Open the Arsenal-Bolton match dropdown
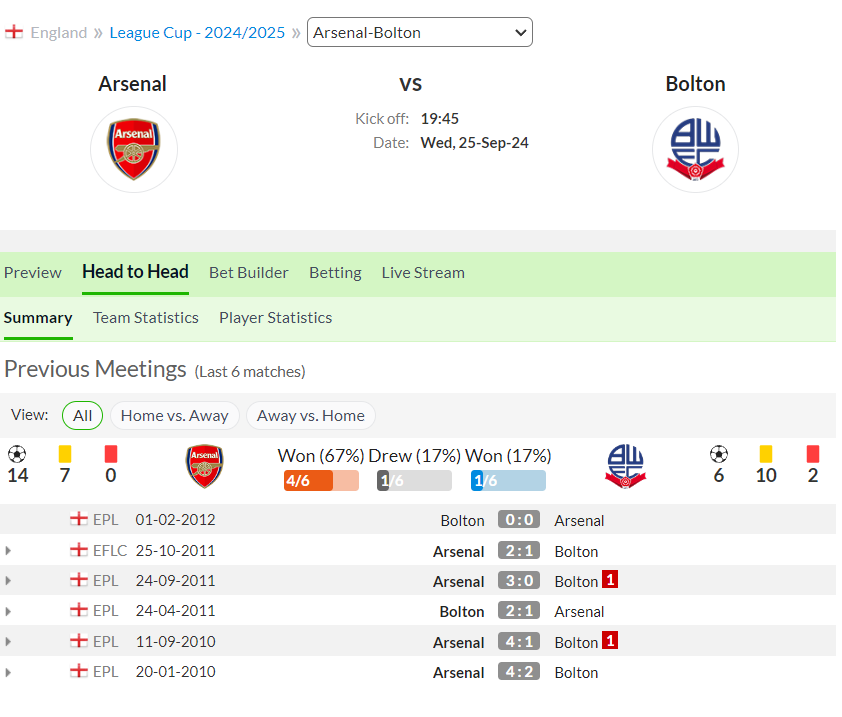Image resolution: width=842 pixels, height=717 pixels. click(x=420, y=32)
